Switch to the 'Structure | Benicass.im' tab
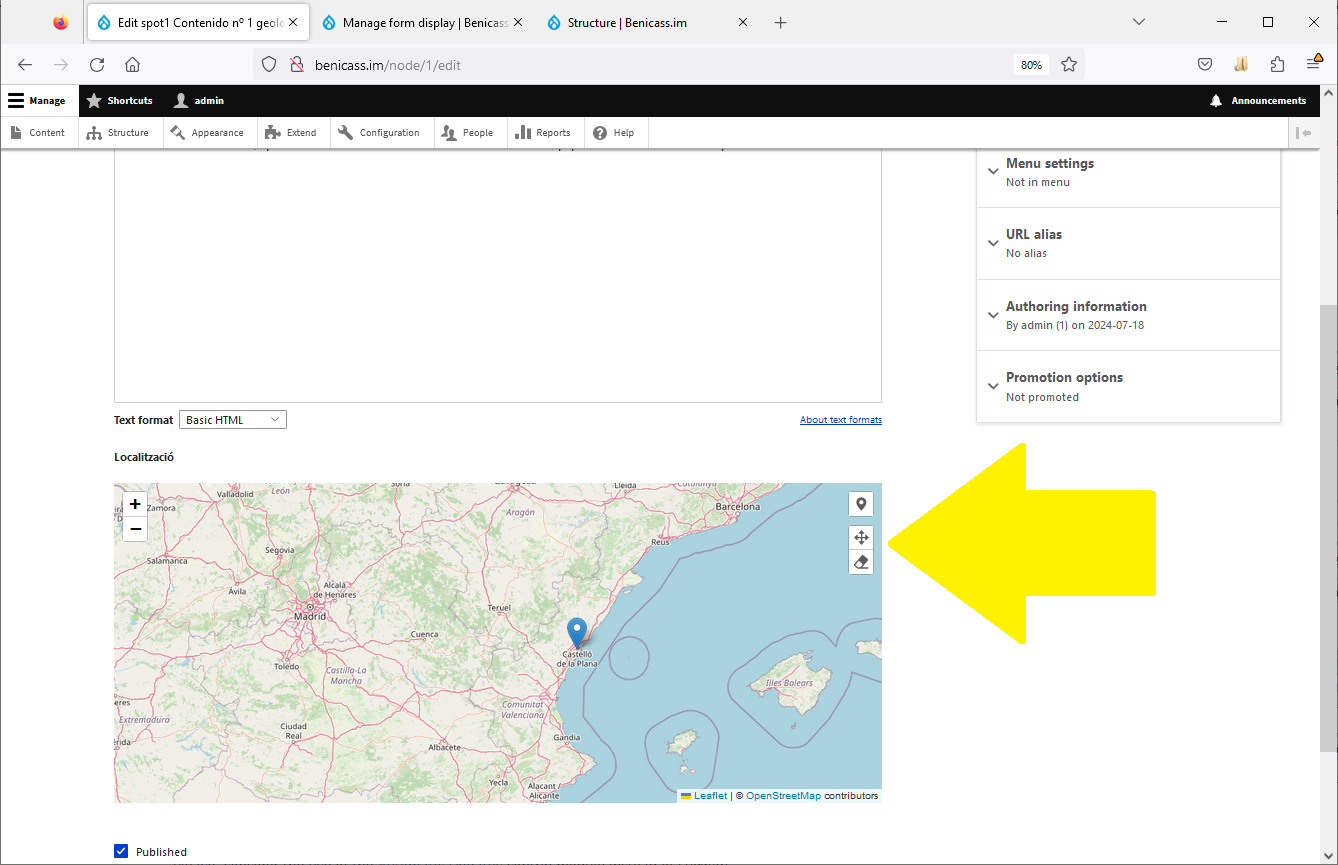The image size is (1338, 865). pos(647,22)
